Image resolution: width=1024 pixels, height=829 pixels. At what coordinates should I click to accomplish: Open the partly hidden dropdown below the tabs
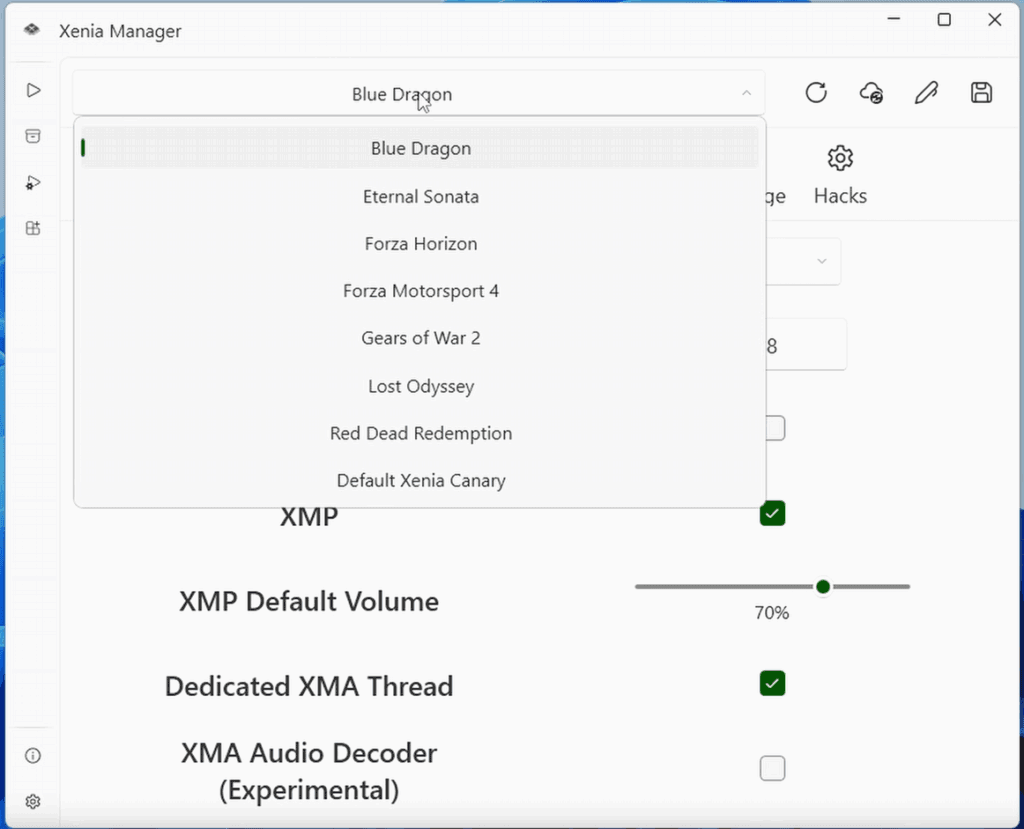tap(803, 261)
